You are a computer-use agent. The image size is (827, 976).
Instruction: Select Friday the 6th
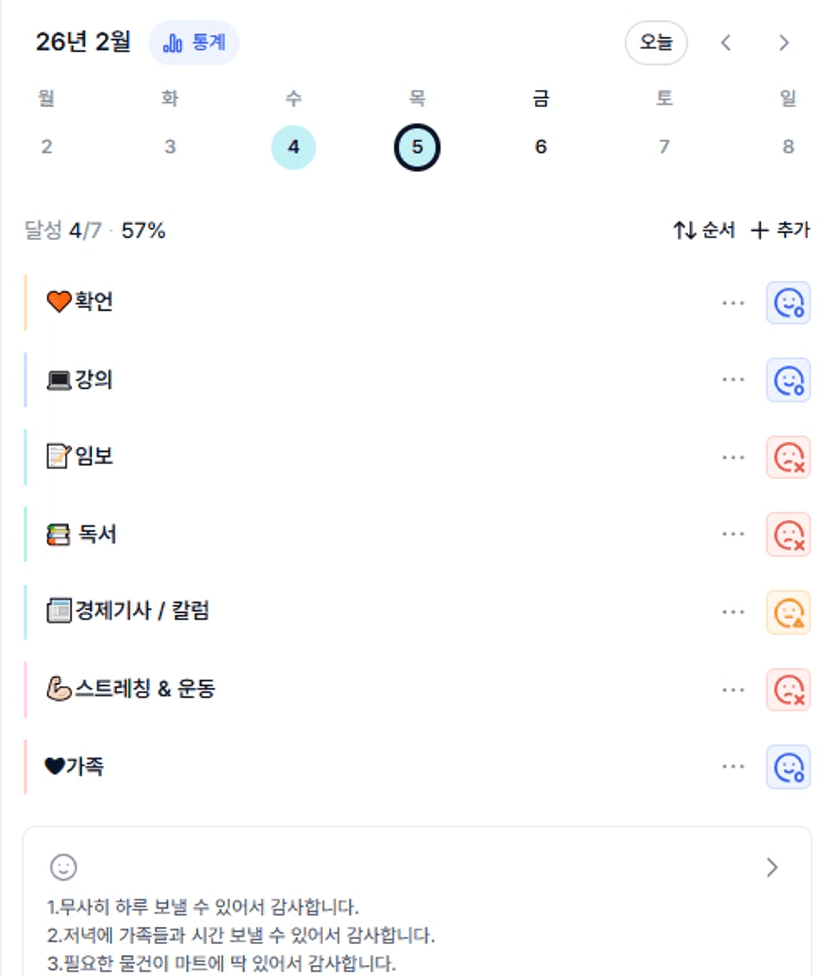(541, 148)
